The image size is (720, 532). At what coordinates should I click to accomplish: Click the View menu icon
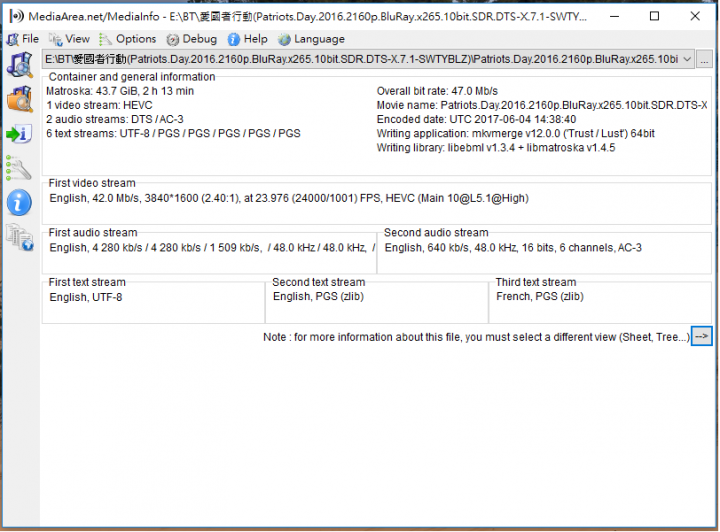coord(56,39)
